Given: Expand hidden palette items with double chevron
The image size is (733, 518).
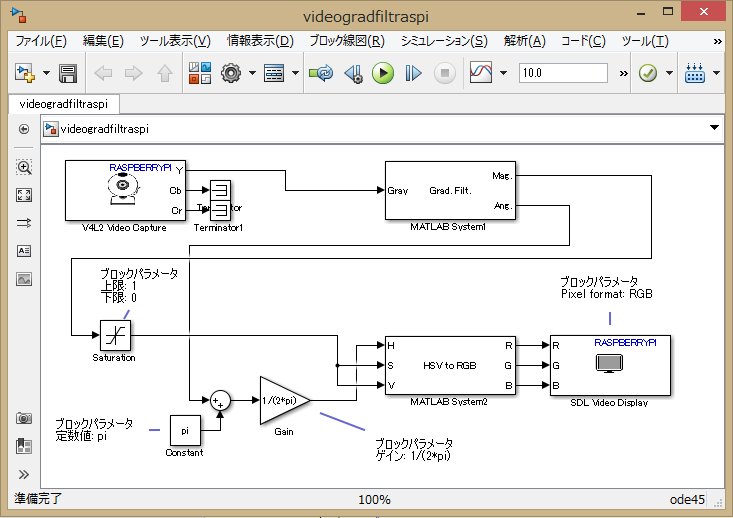Looking at the screenshot, I should pos(24,474).
